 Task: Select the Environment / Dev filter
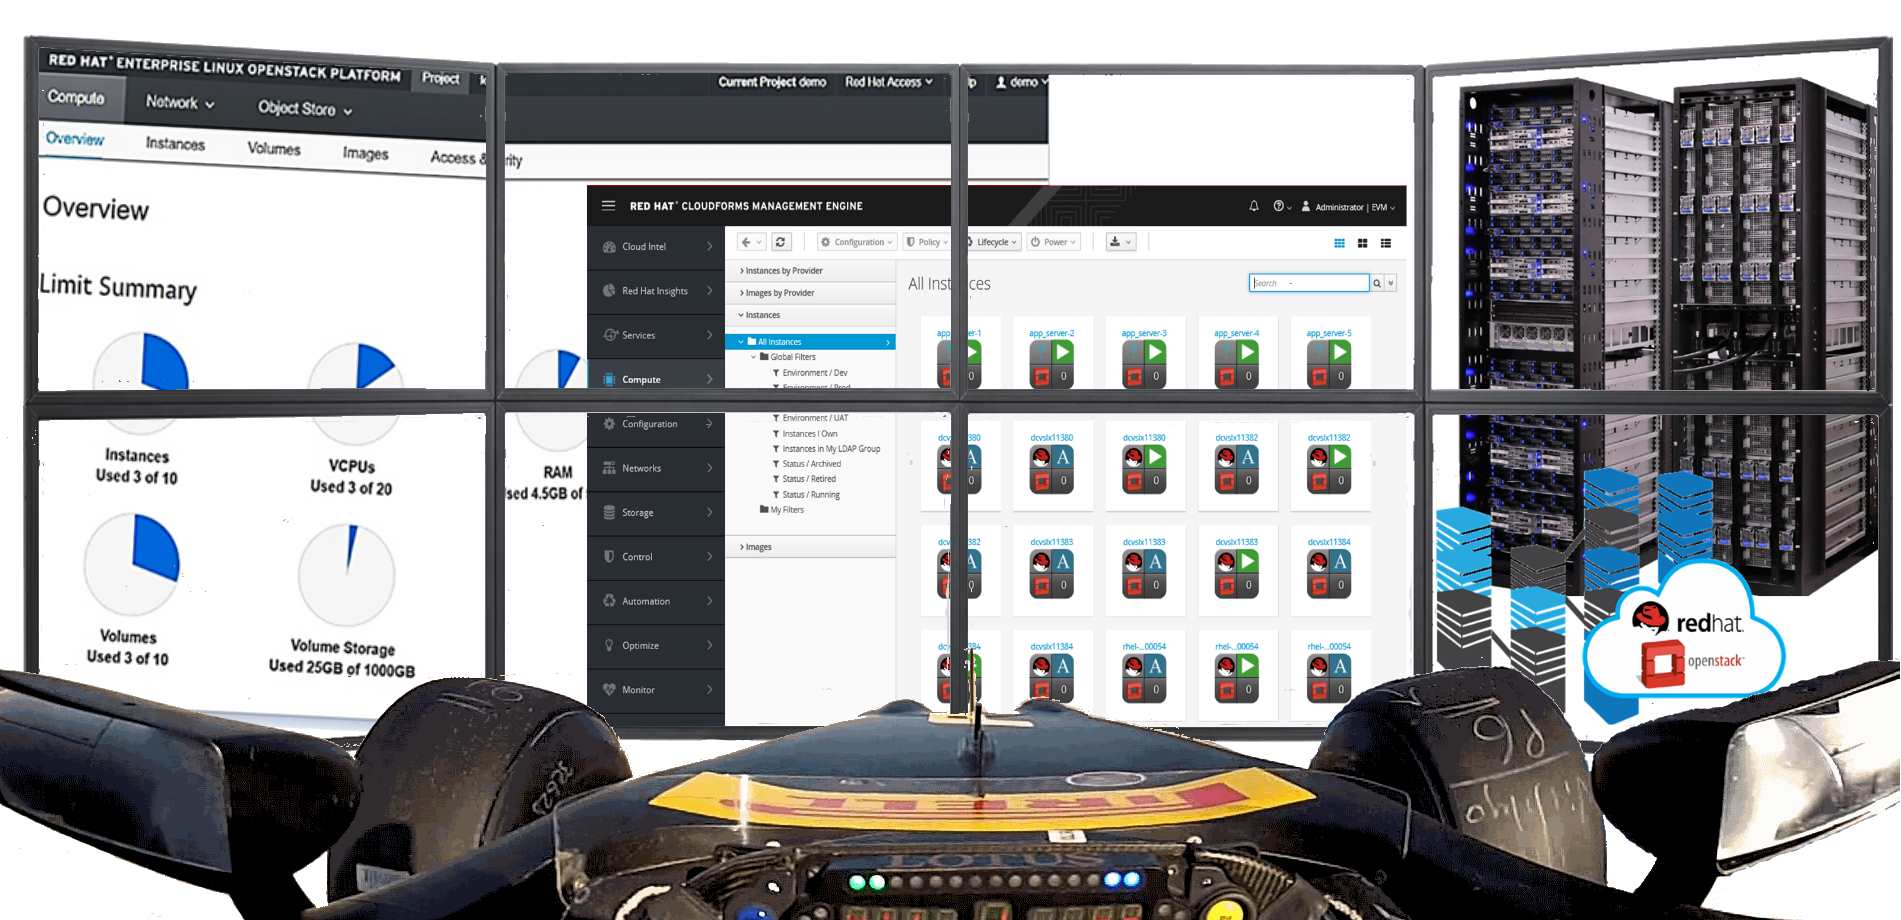pos(810,373)
